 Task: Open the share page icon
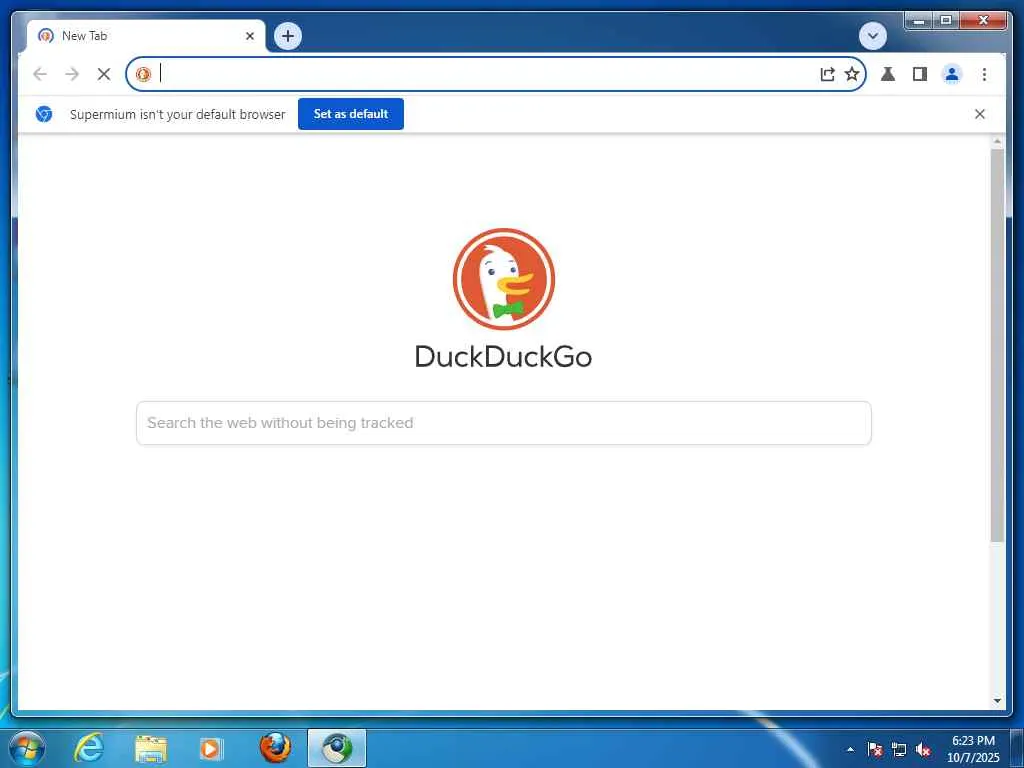tap(827, 74)
